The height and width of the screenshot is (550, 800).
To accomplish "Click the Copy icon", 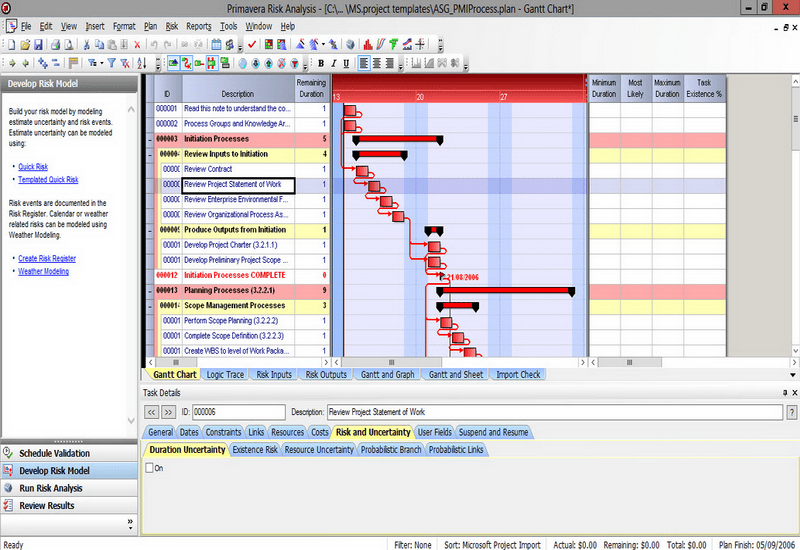I will (x=99, y=45).
